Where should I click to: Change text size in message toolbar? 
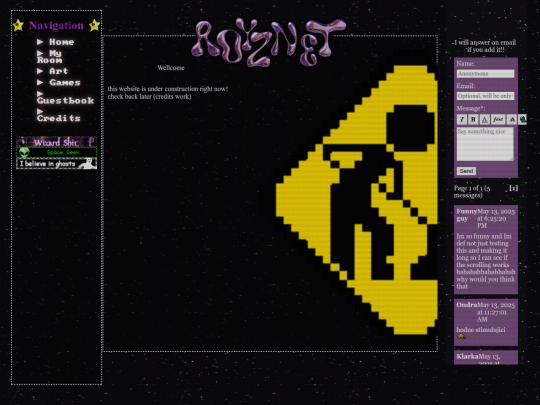click(x=512, y=119)
